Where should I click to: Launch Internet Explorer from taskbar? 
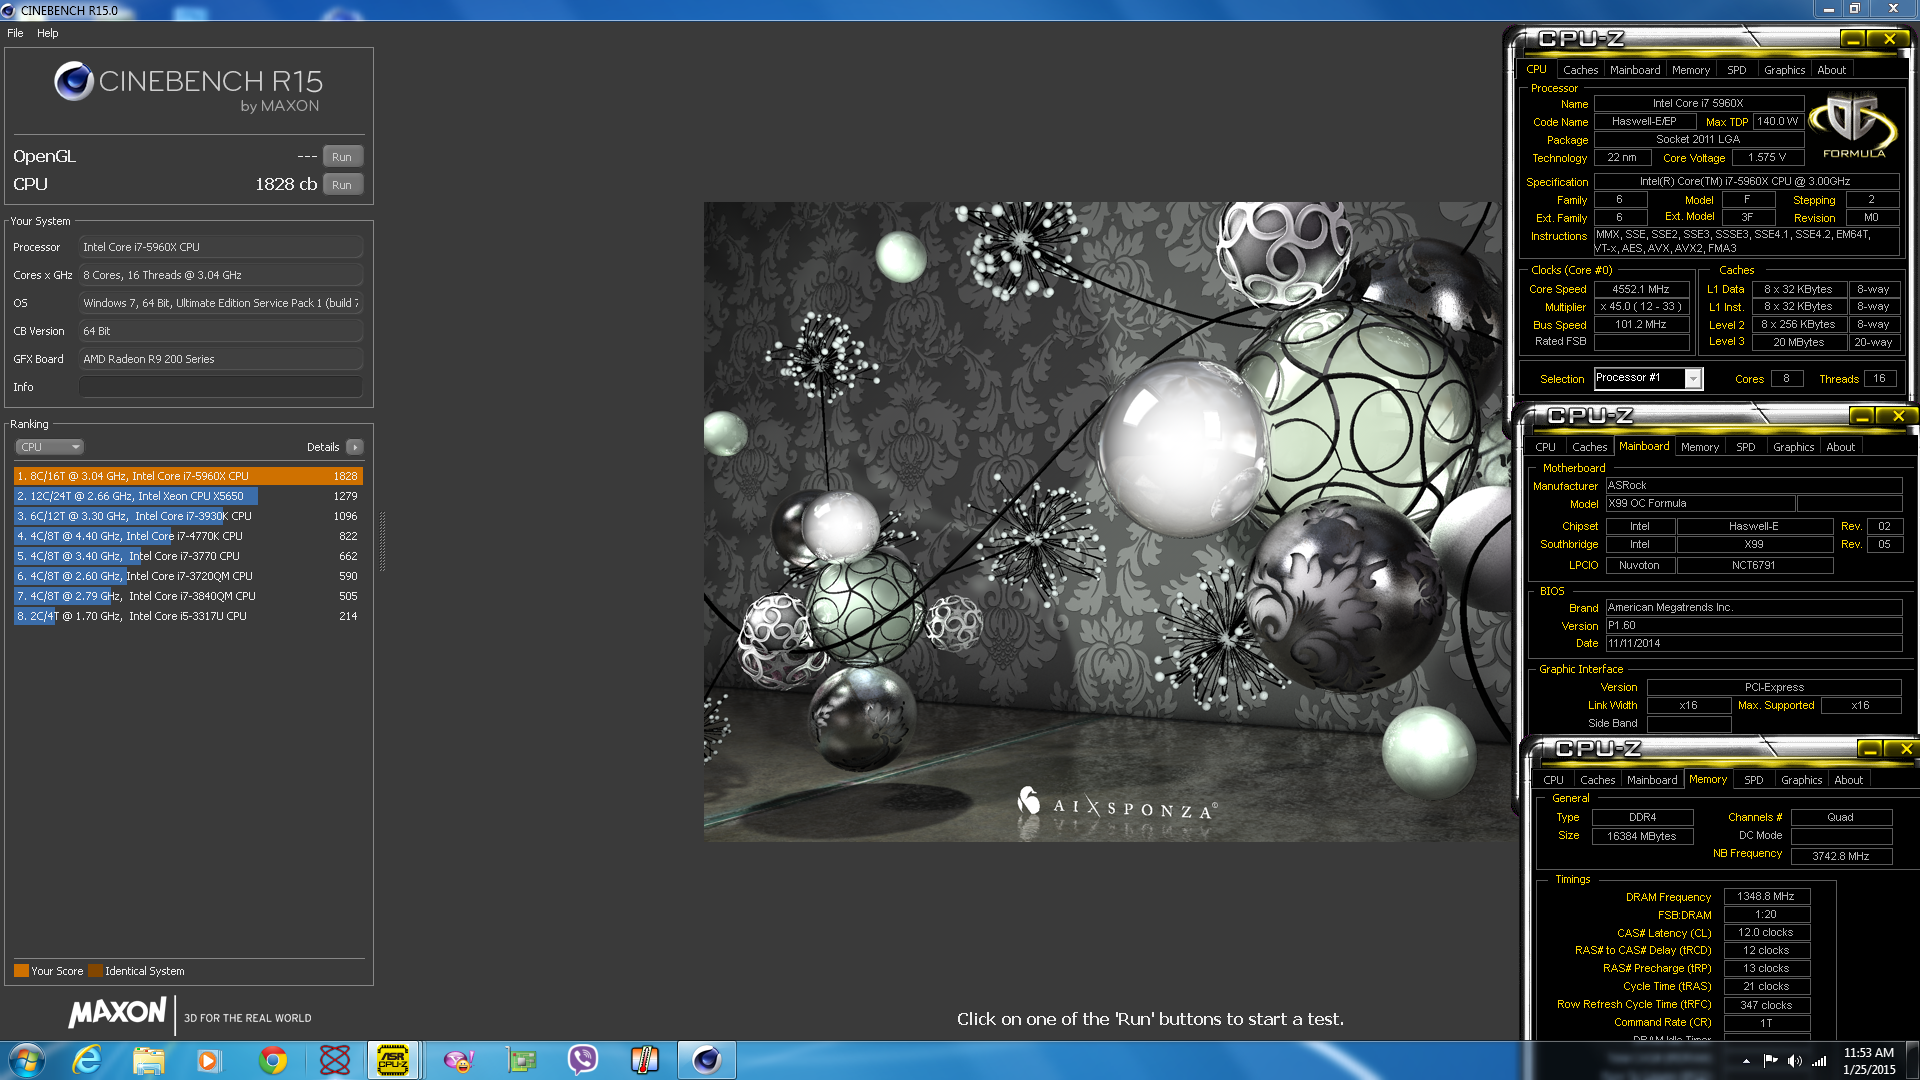coord(88,1060)
